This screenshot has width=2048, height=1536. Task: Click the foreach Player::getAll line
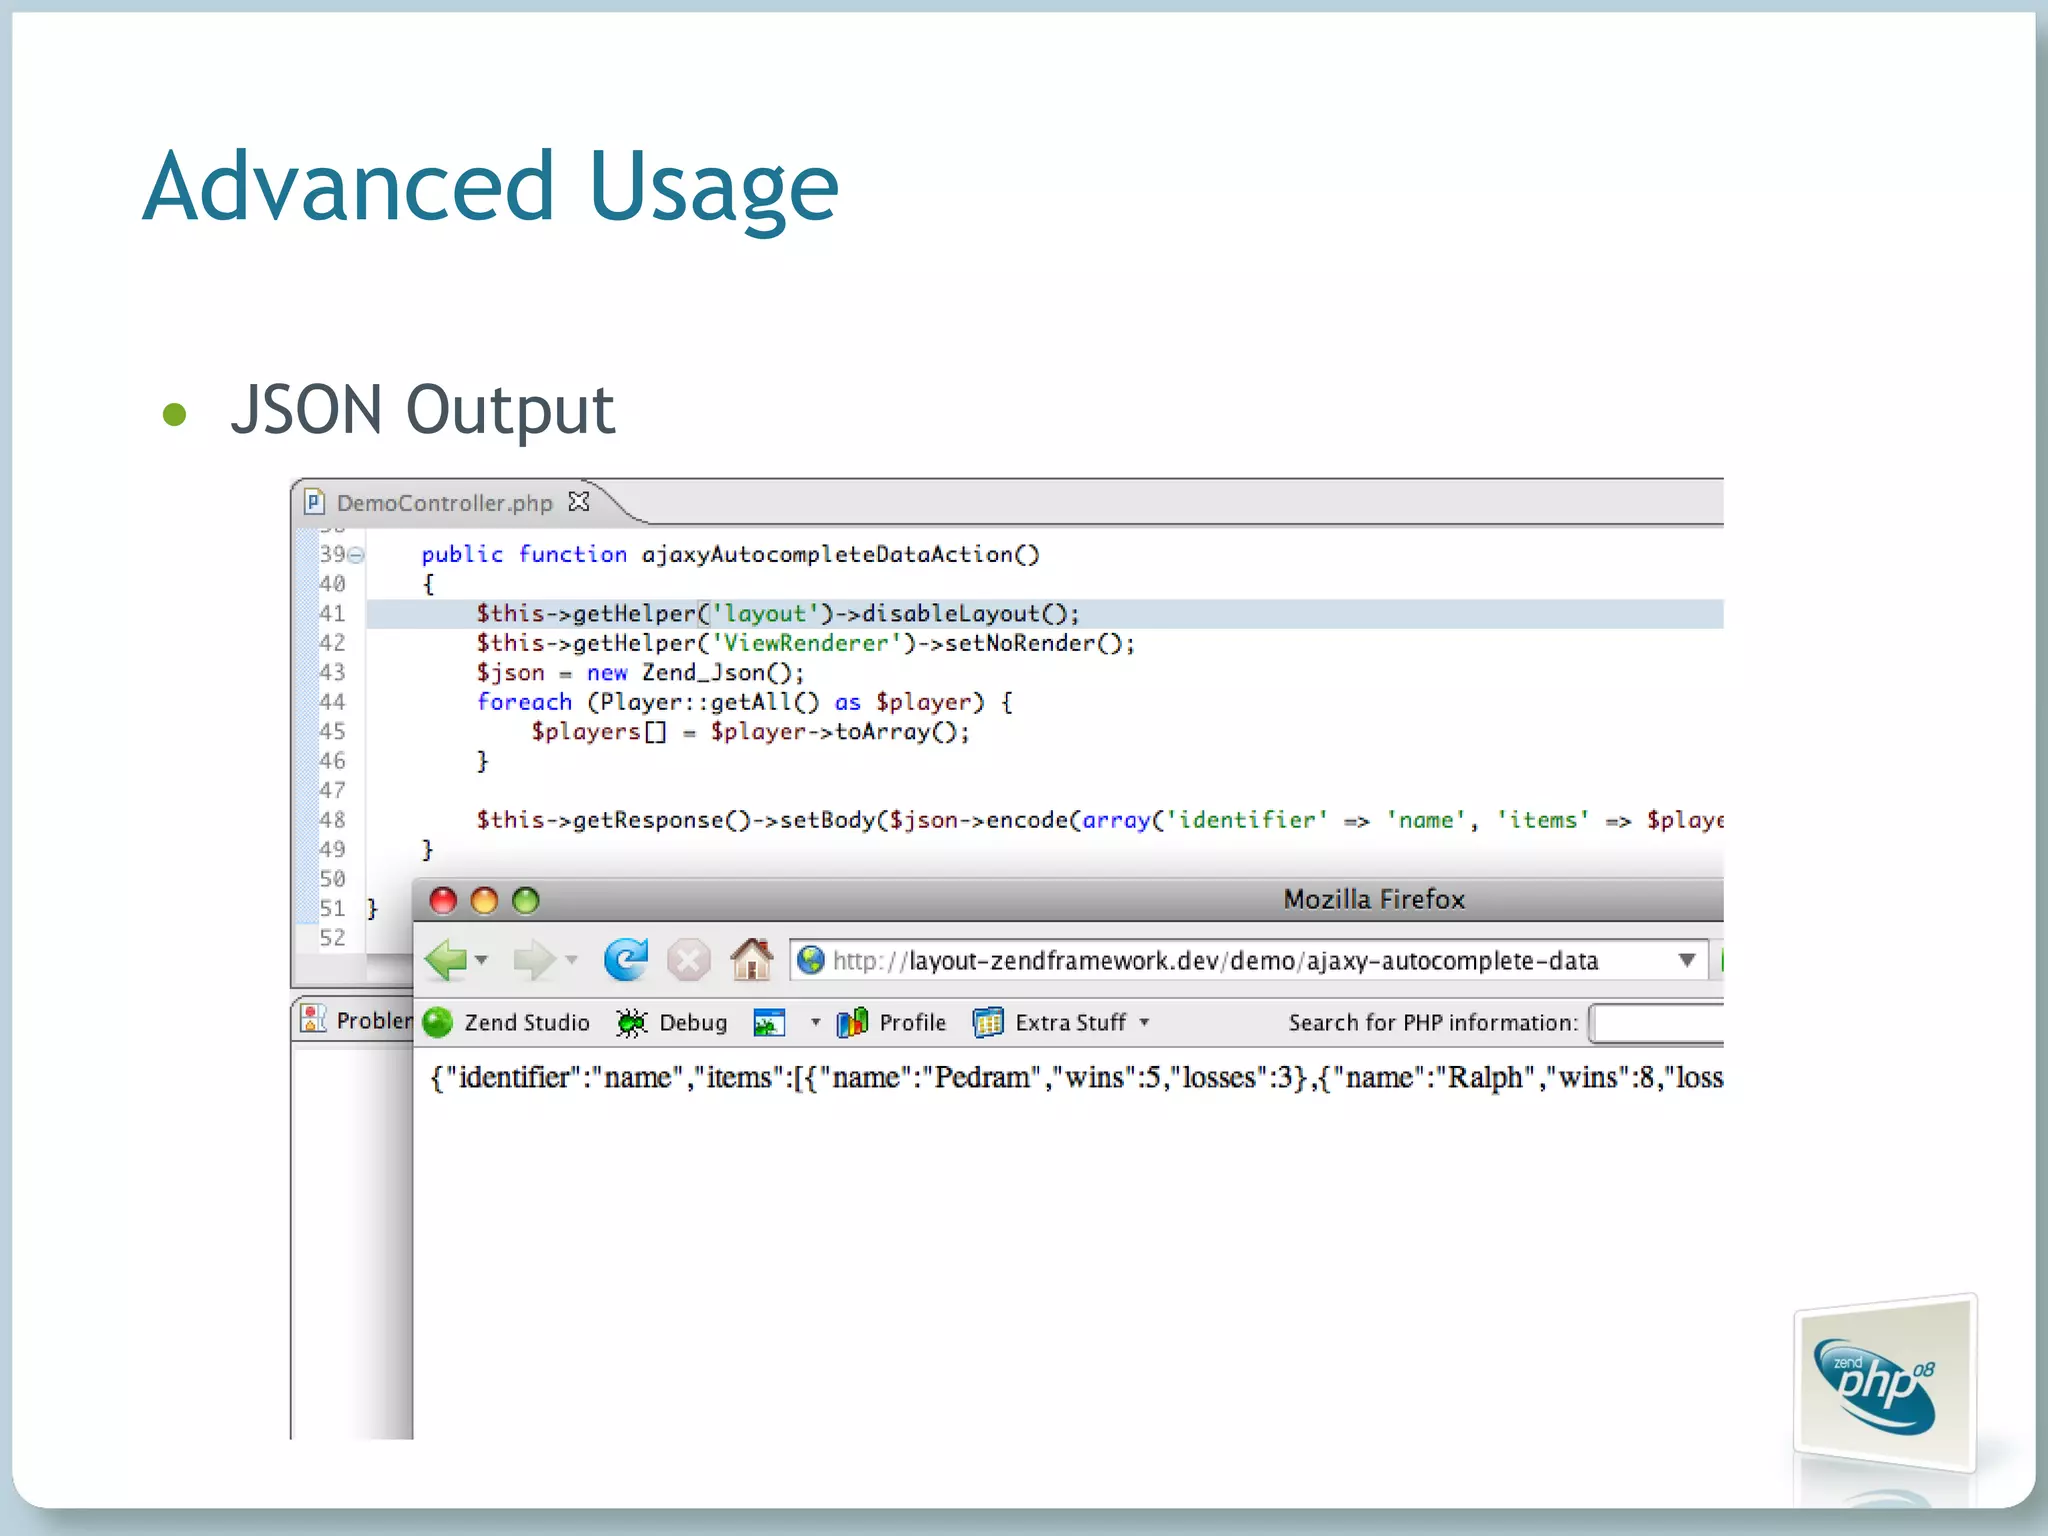point(745,702)
